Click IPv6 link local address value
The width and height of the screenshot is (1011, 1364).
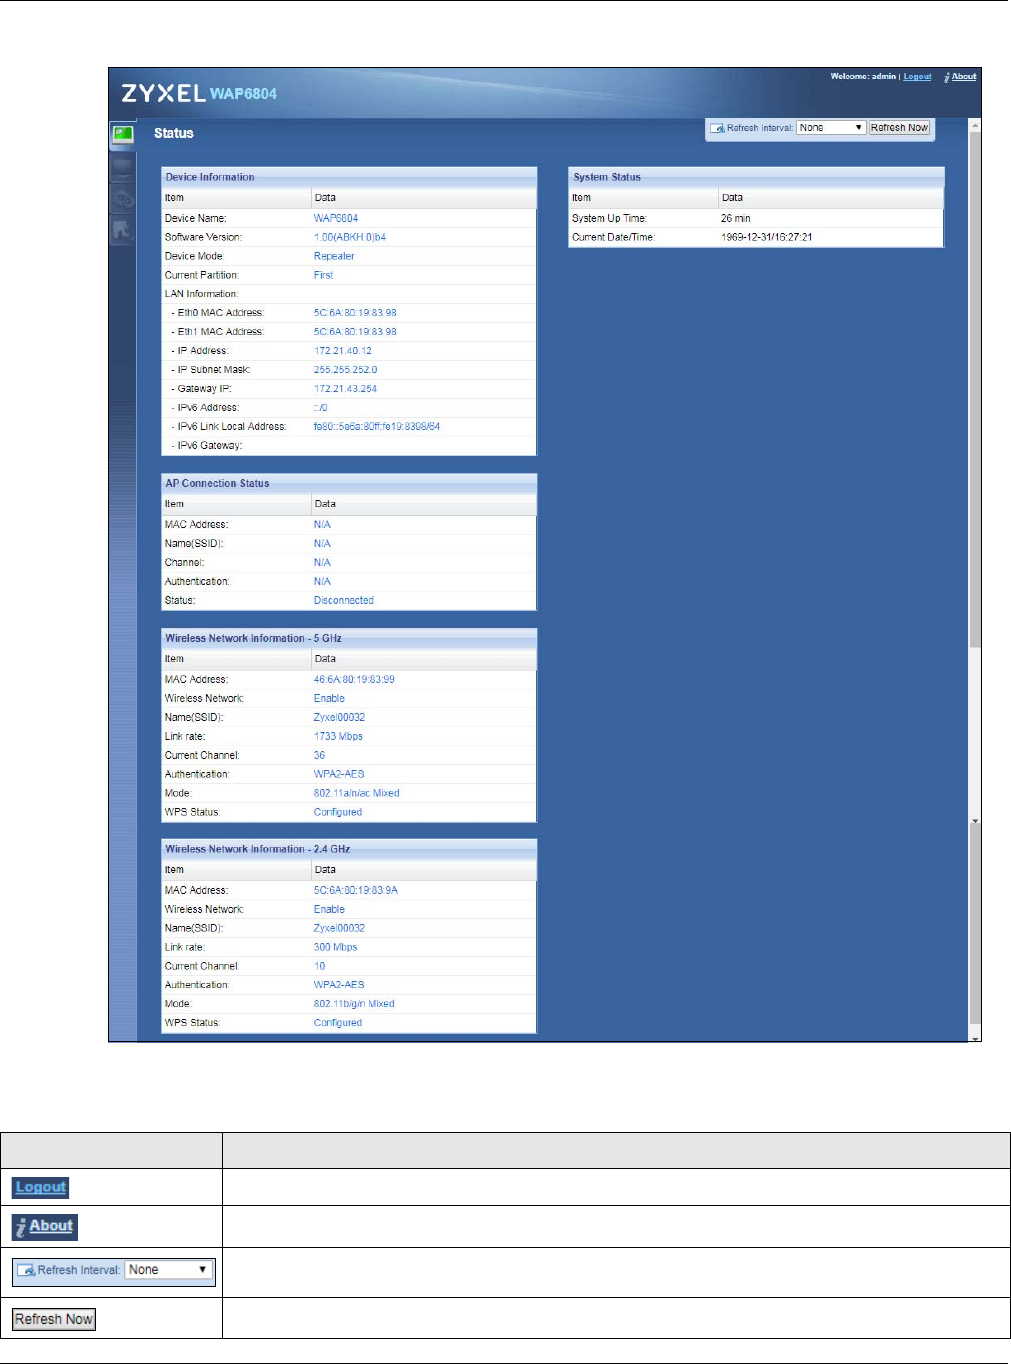pyautogui.click(x=377, y=427)
